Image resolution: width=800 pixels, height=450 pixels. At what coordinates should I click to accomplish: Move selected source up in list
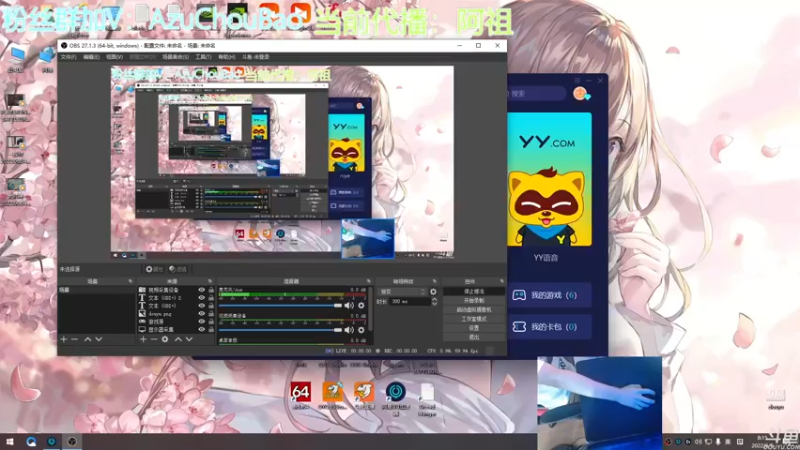click(178, 339)
